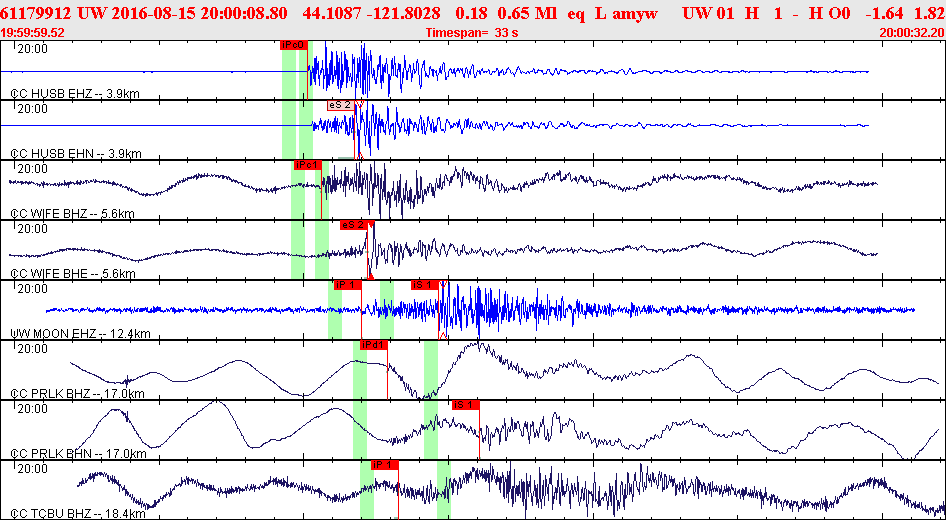Screen dimensions: 946x520
Task: Select the iP 1 pick flag on TCBU BHZ
Action: 385,465
